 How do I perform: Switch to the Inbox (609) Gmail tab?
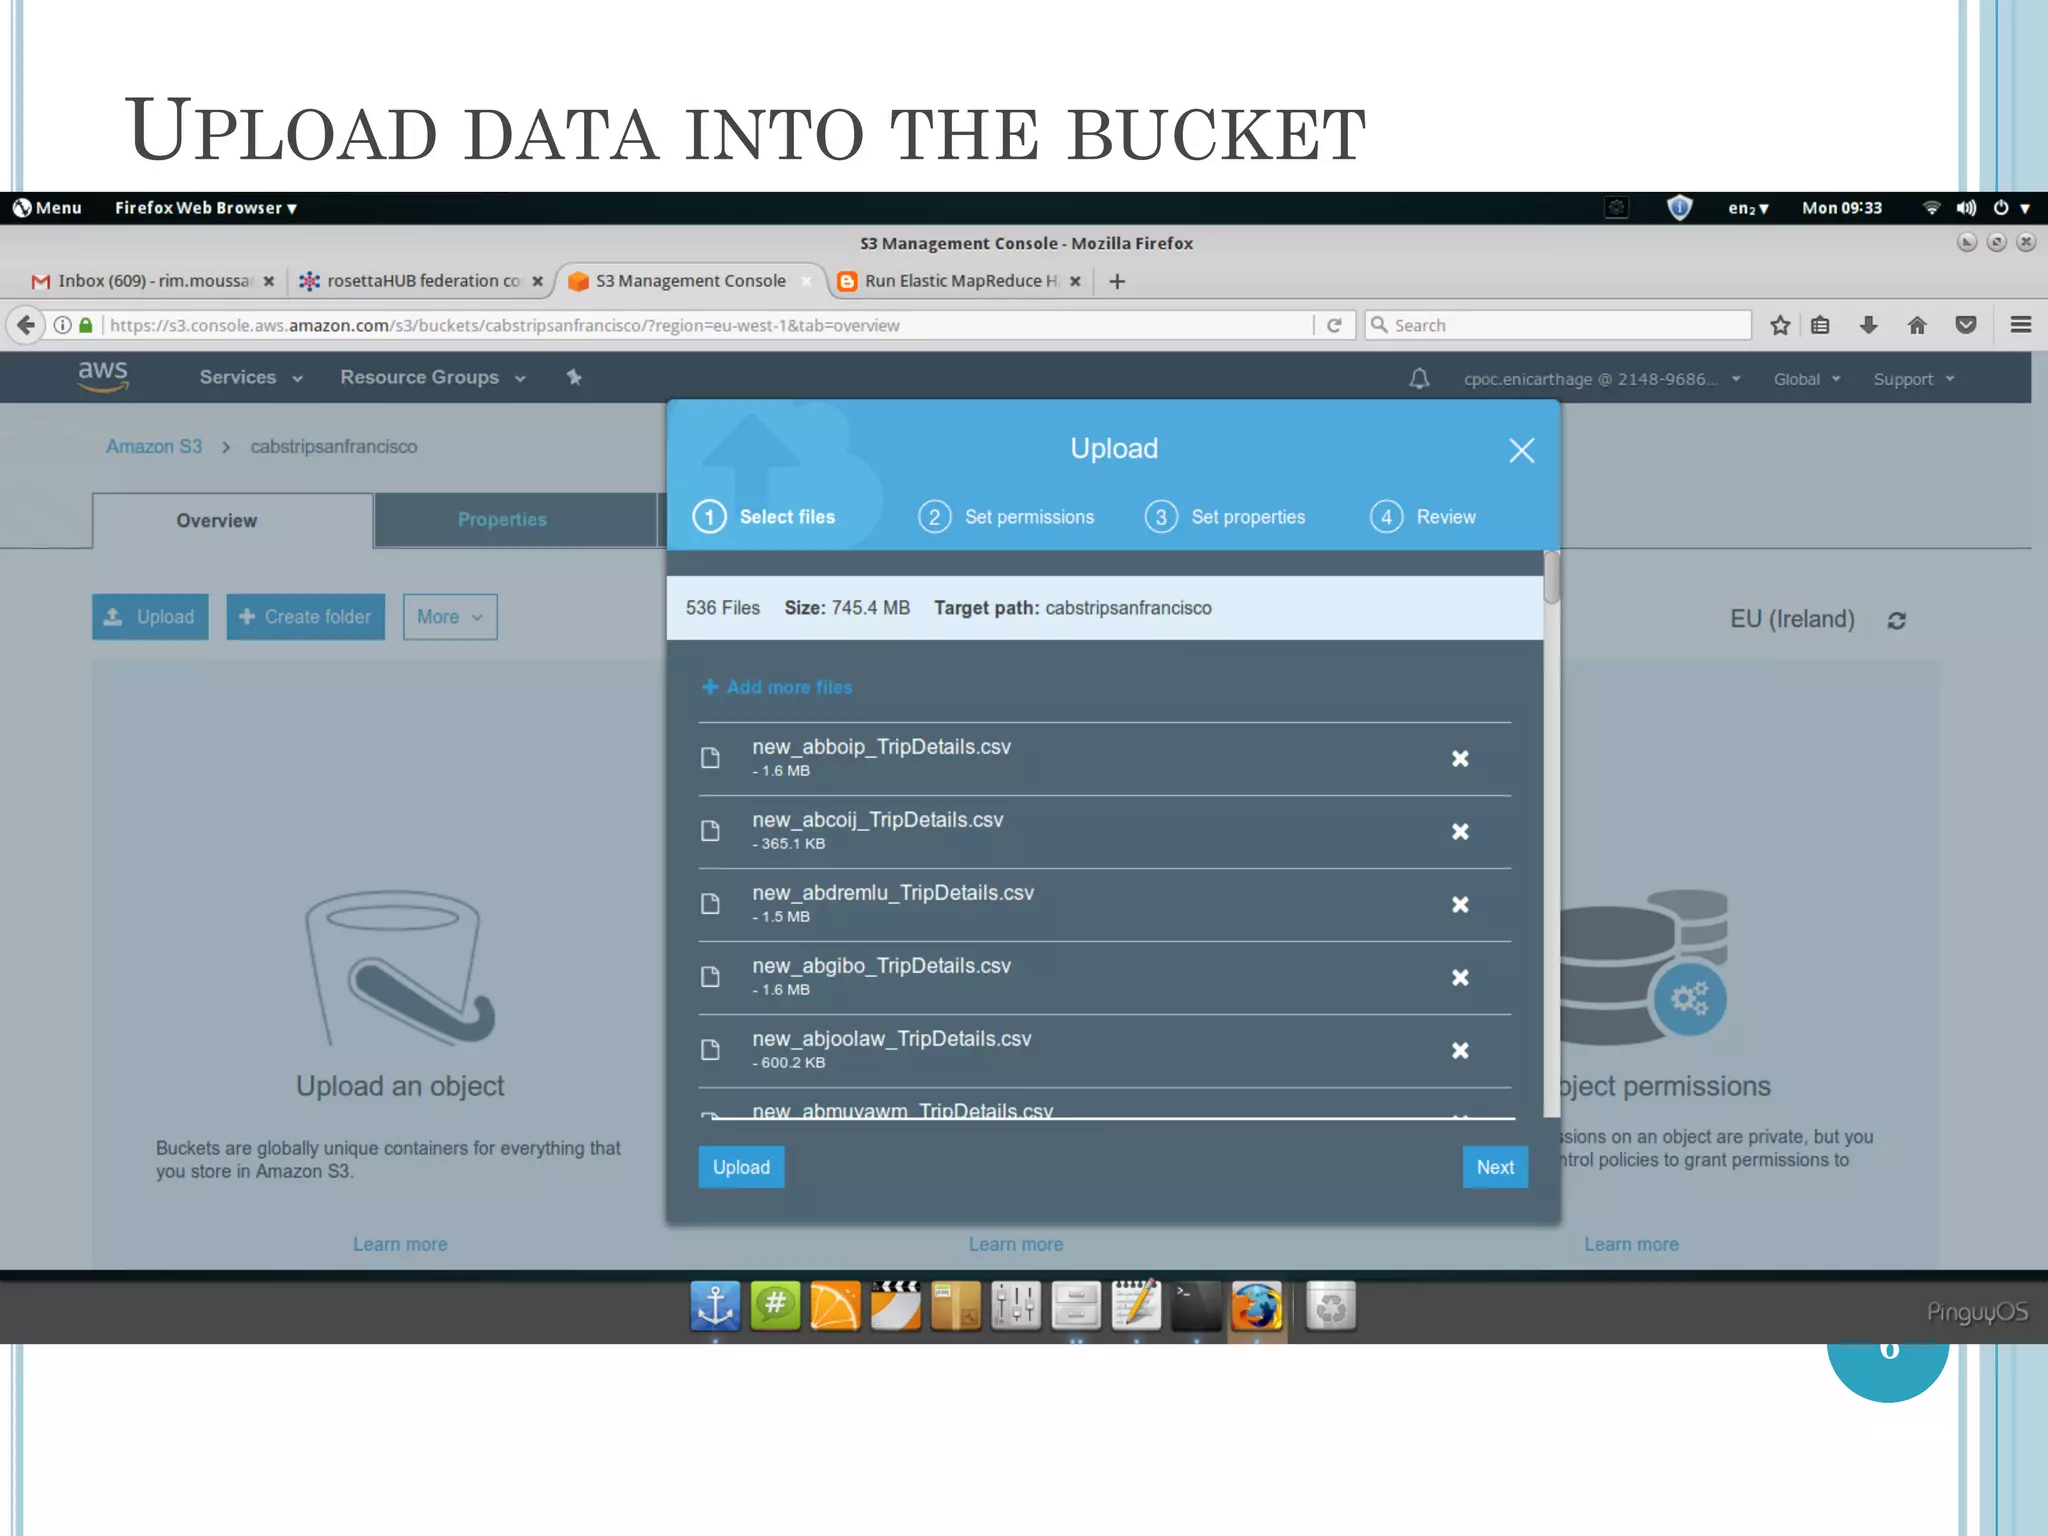click(x=152, y=282)
